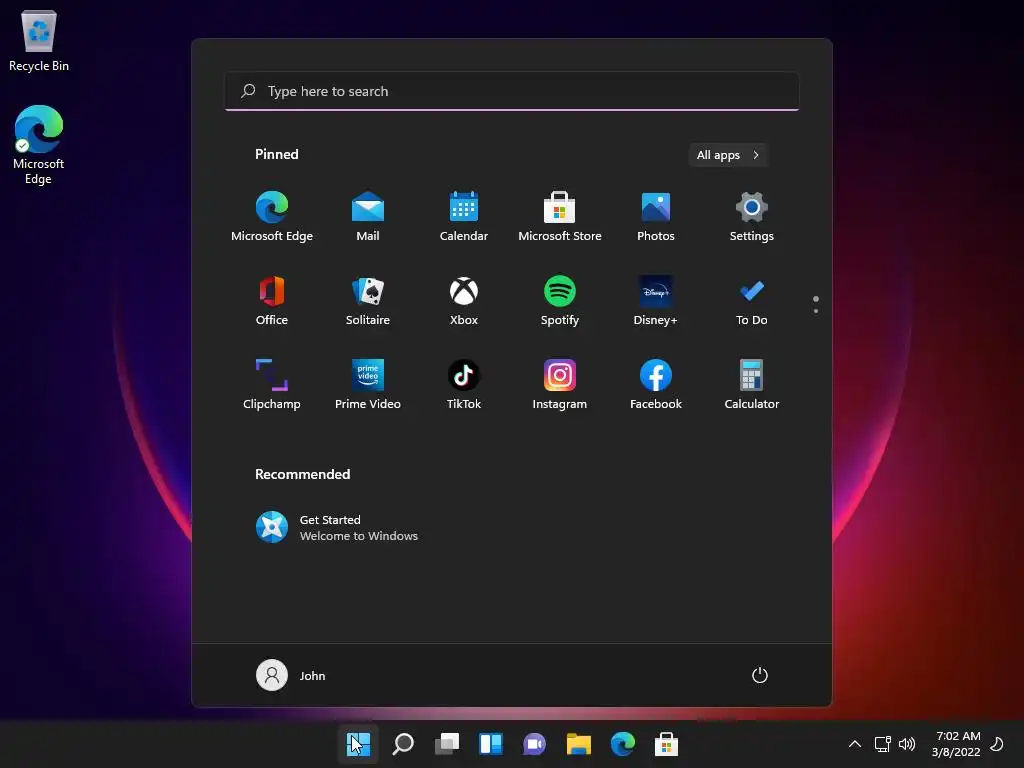The width and height of the screenshot is (1024, 768).
Task: Open Settings from pinned apps
Action: (752, 216)
